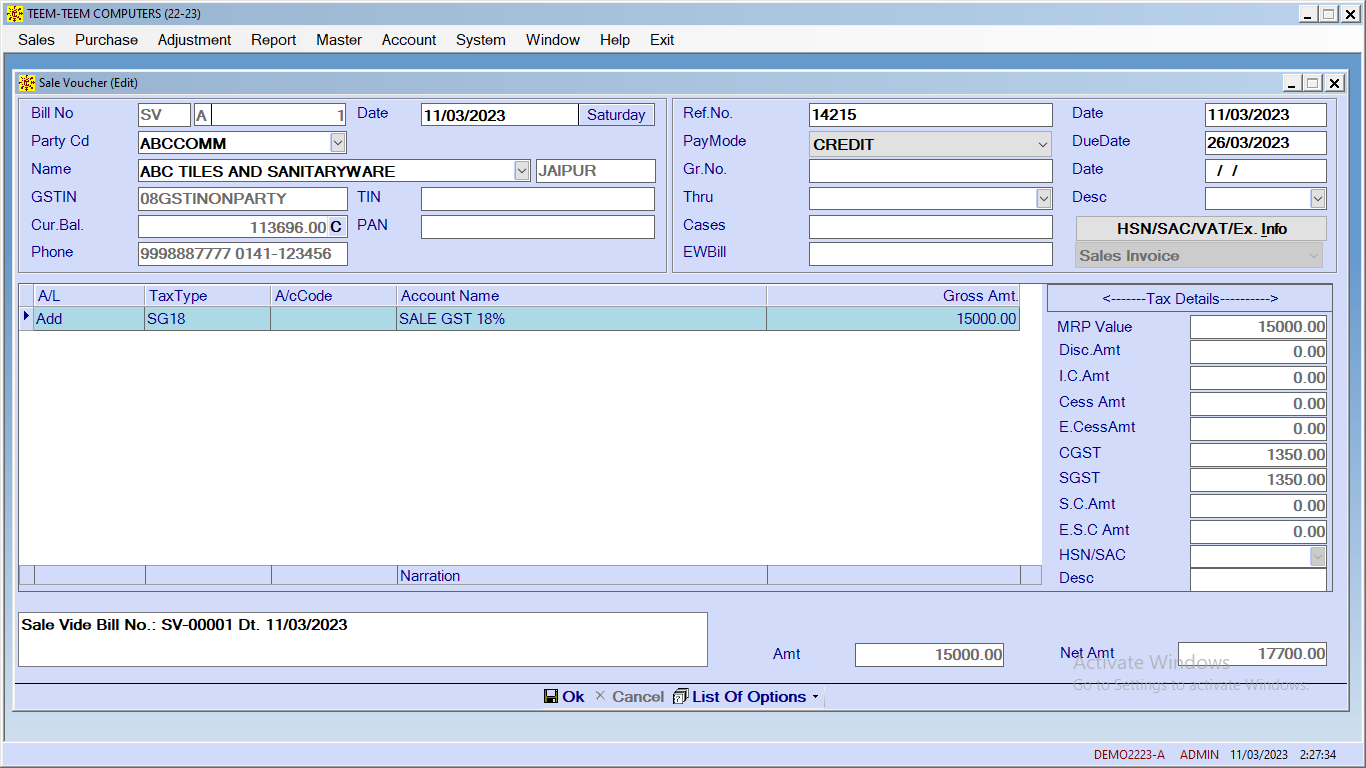
Task: Open the Sales Invoice dropdown
Action: point(1199,256)
